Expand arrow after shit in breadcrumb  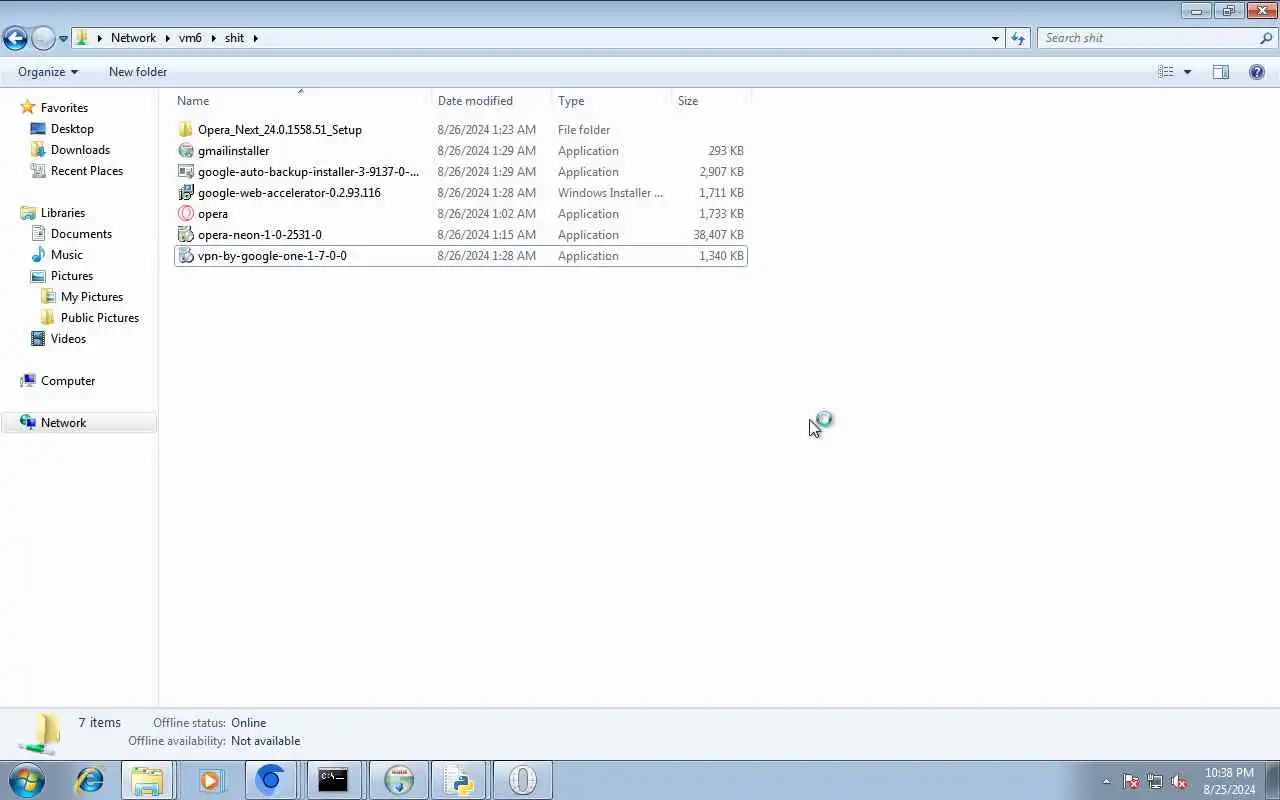pyautogui.click(x=255, y=38)
